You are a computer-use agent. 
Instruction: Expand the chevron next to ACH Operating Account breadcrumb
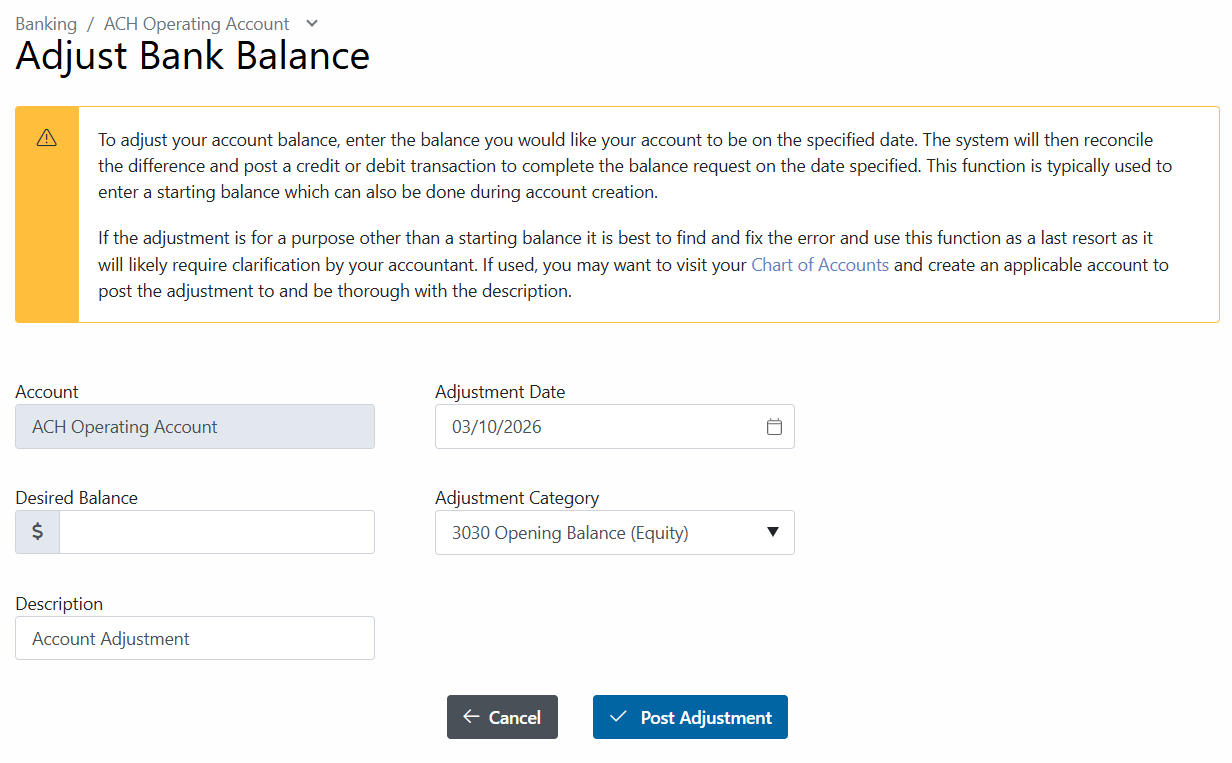click(312, 23)
